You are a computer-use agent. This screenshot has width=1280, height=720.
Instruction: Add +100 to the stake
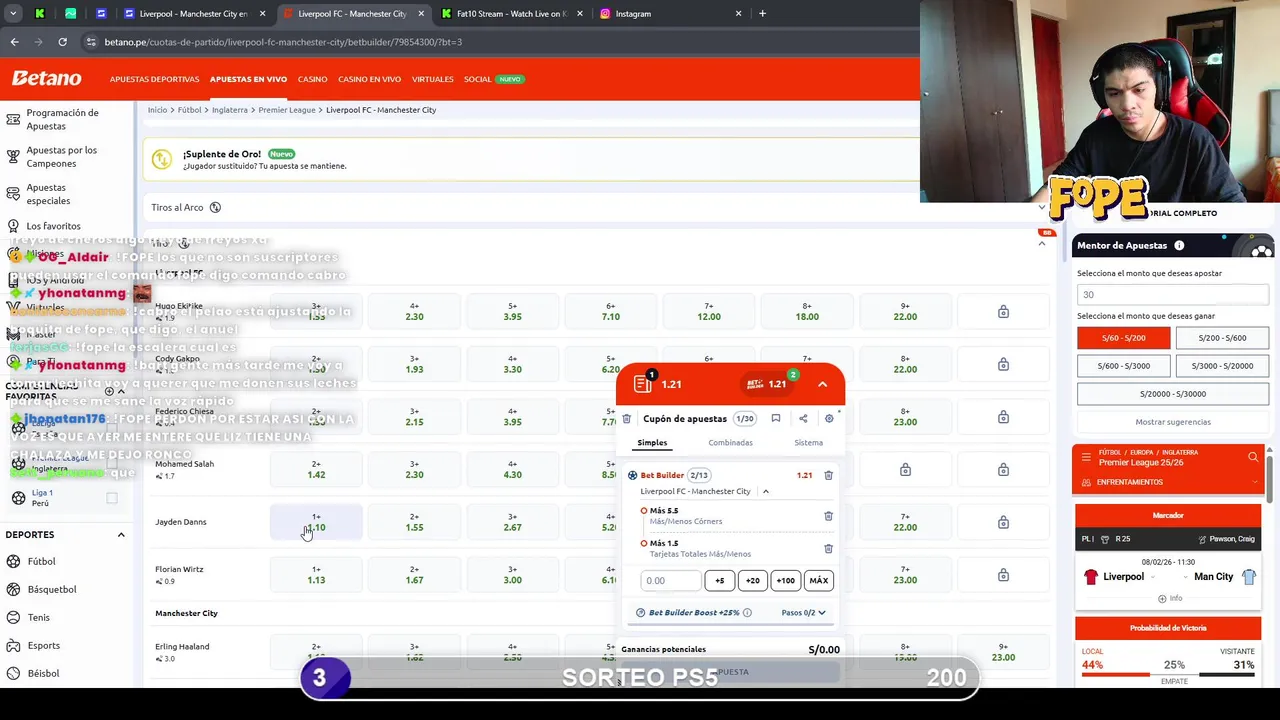point(786,580)
